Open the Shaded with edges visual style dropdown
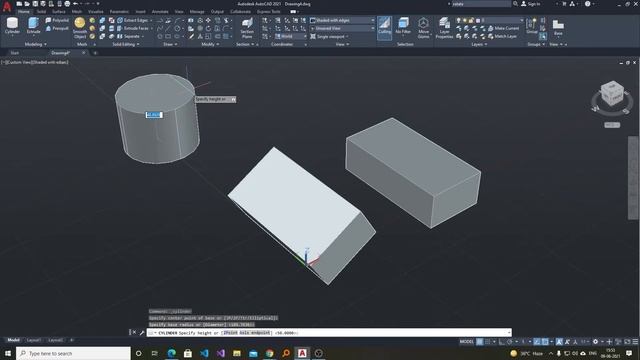The image size is (640, 360). pyautogui.click(x=342, y=20)
